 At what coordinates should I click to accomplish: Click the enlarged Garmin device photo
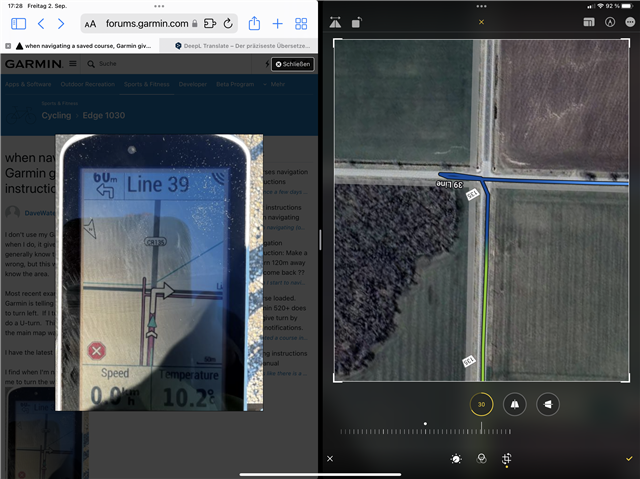click(x=159, y=272)
